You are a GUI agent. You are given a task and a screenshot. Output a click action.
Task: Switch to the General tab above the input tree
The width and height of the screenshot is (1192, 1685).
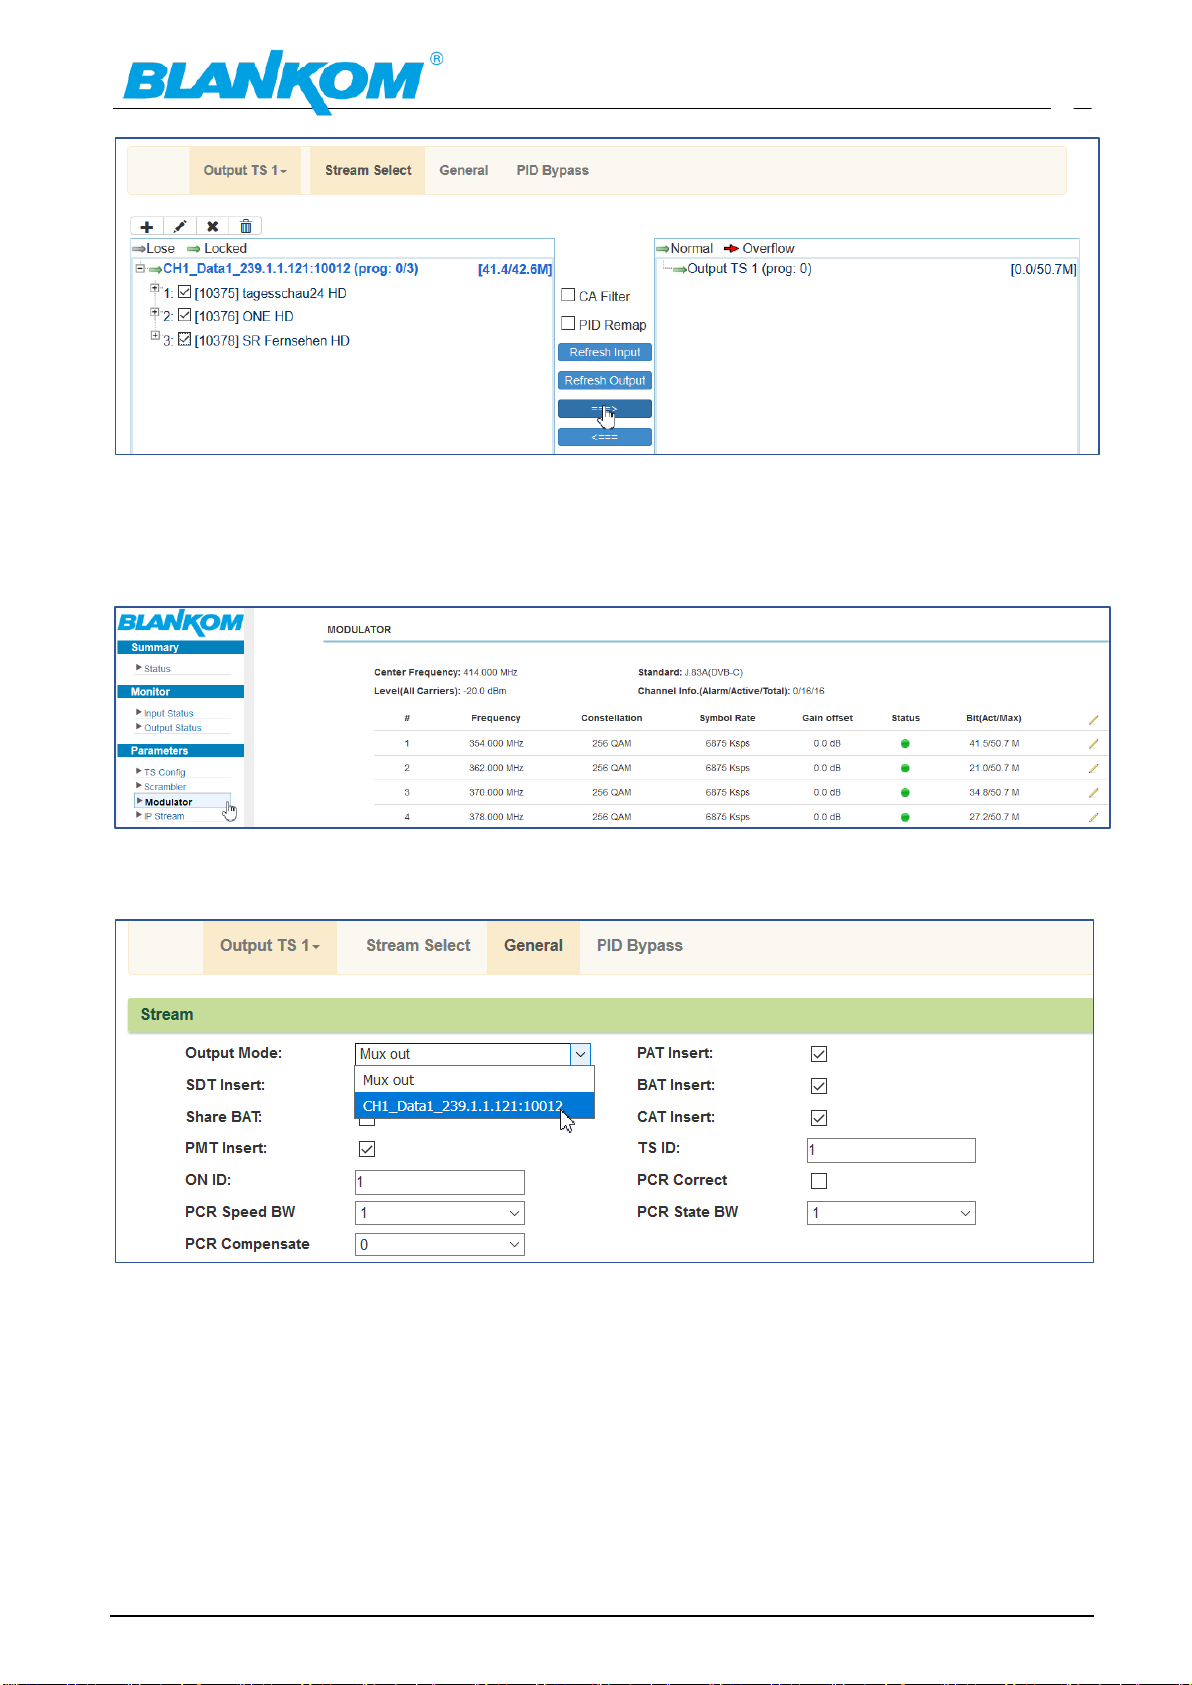pyautogui.click(x=464, y=170)
